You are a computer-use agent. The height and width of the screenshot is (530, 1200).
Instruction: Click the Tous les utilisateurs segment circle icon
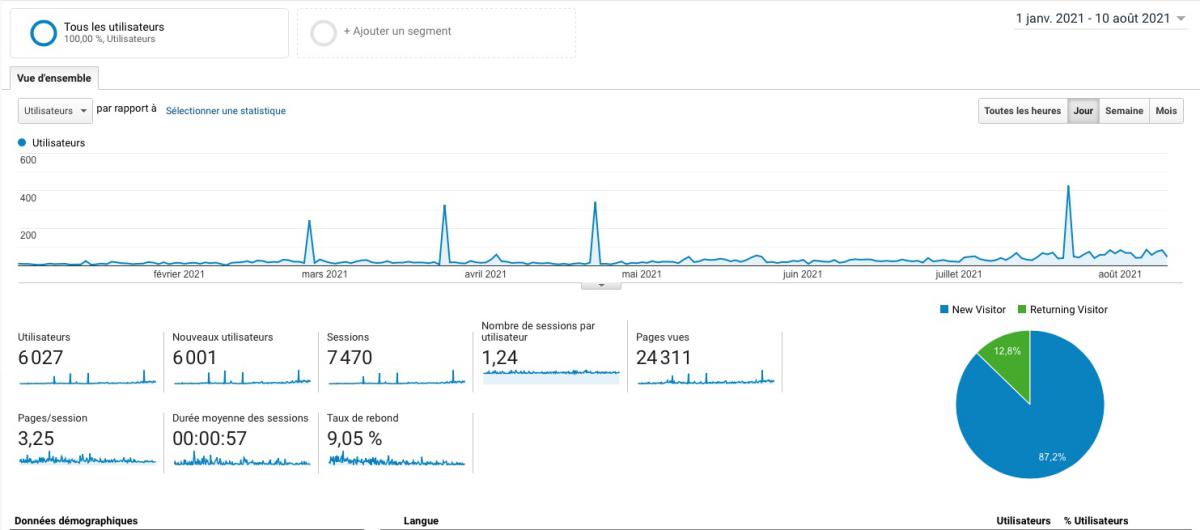coord(44,33)
